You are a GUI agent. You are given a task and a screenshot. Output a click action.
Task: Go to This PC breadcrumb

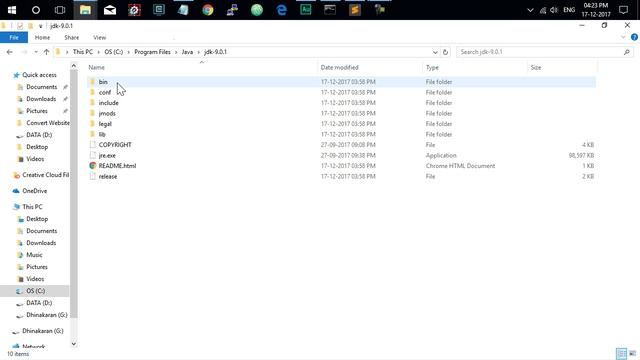[83, 52]
